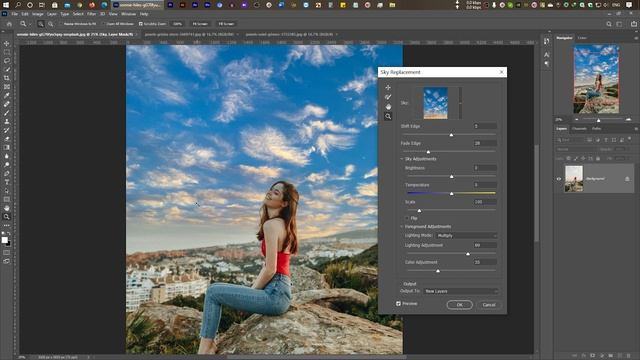Viewport: 640px width, 360px height.
Task: Open the Window menu
Action: point(128,14)
